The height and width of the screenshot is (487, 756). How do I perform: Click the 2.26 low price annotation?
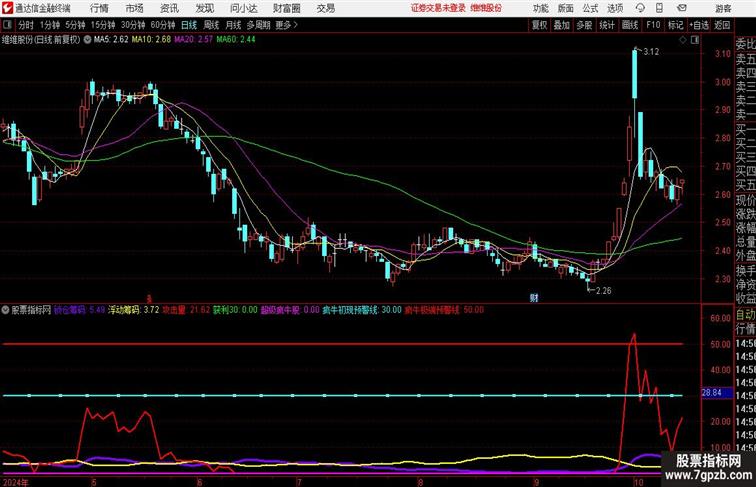(x=604, y=291)
